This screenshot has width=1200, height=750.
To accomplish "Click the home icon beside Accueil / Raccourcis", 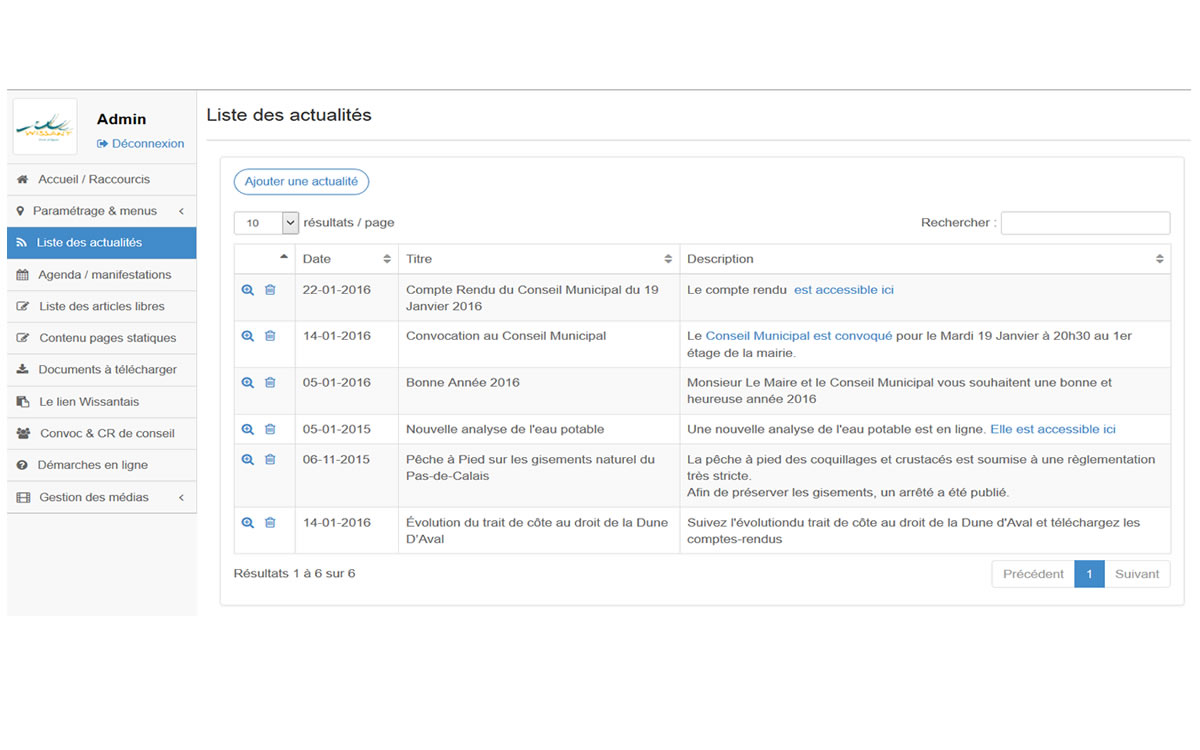I will tap(23, 179).
